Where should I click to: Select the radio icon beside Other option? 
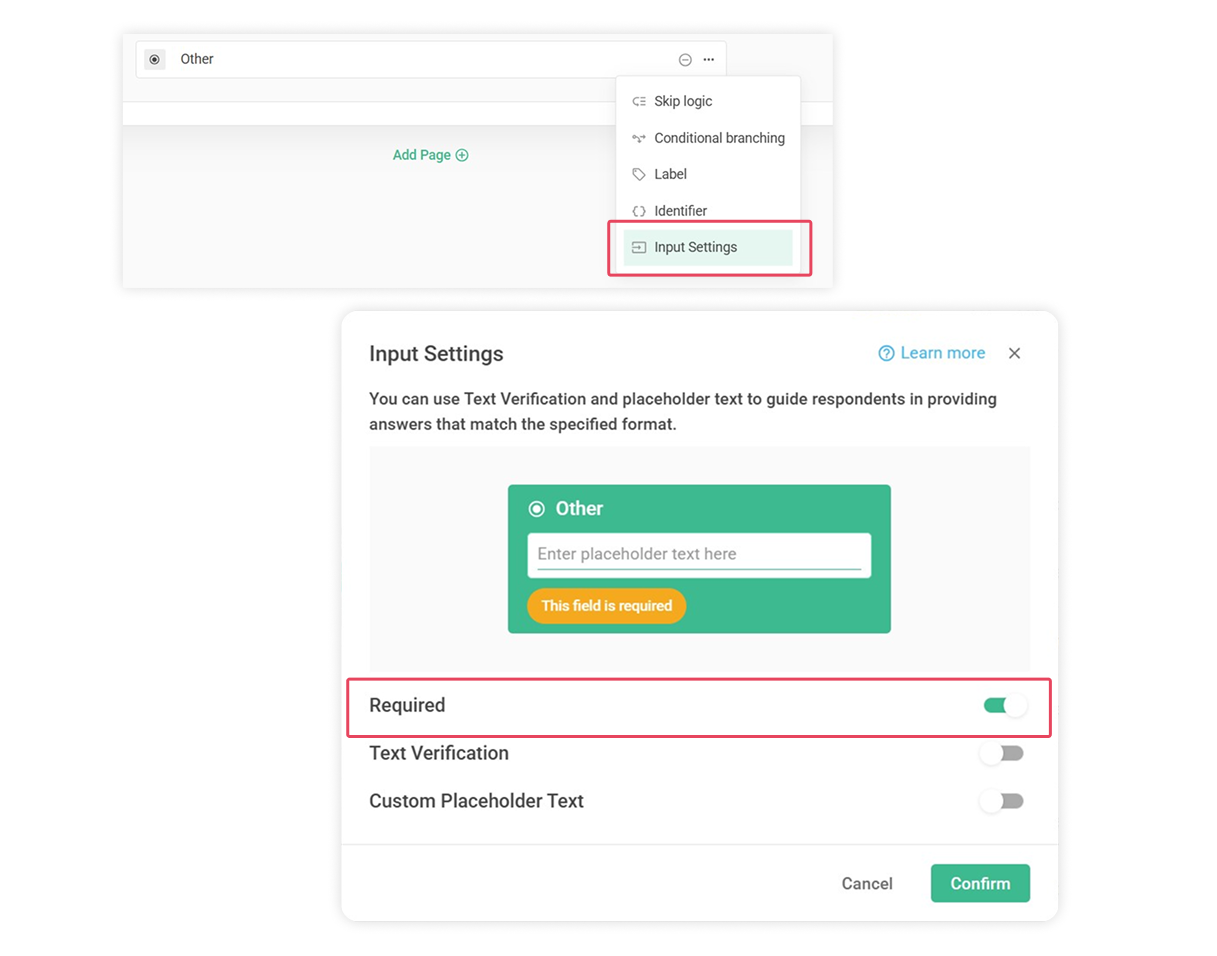[x=154, y=60]
